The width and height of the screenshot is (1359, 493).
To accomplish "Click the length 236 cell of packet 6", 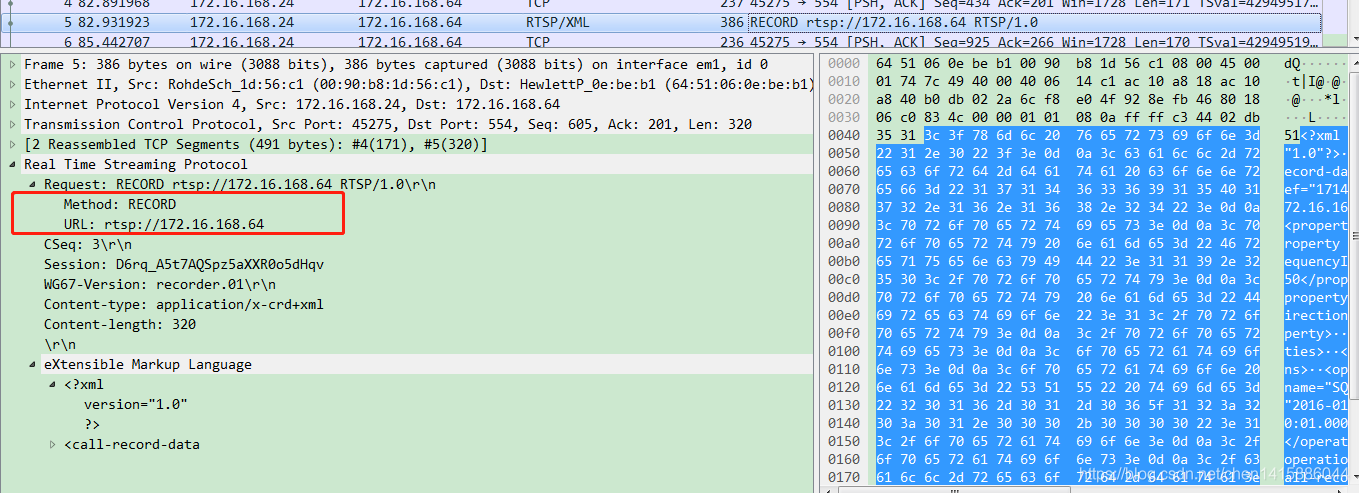I will pyautogui.click(x=732, y=42).
